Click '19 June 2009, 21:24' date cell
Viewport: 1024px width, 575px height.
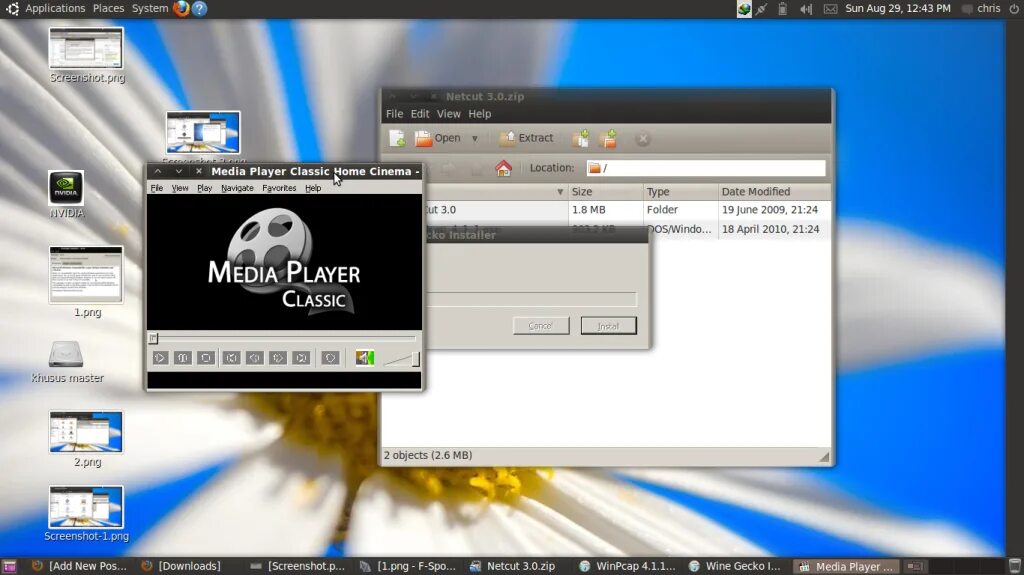pyautogui.click(x=769, y=210)
